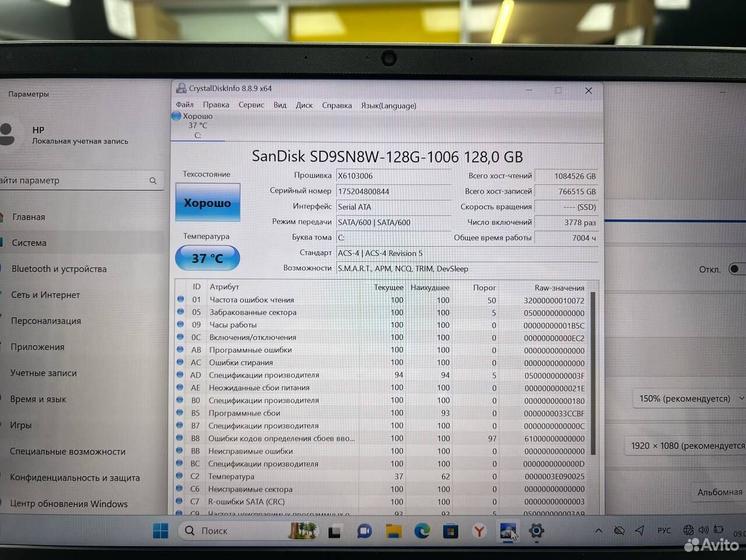Open the "Альбомная" orientation dropdown

point(720,492)
